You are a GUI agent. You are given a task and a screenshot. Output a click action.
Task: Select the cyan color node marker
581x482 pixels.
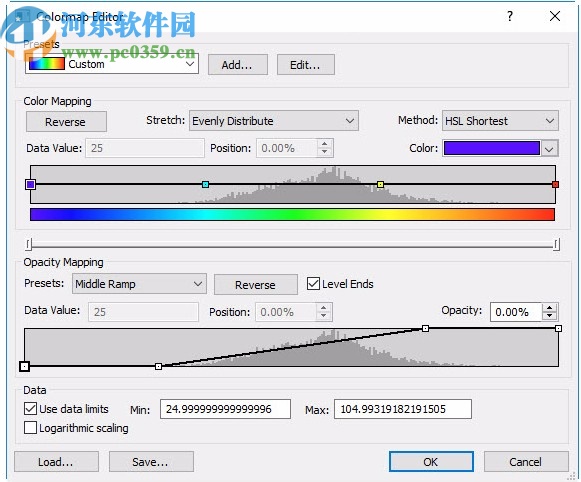coord(206,184)
